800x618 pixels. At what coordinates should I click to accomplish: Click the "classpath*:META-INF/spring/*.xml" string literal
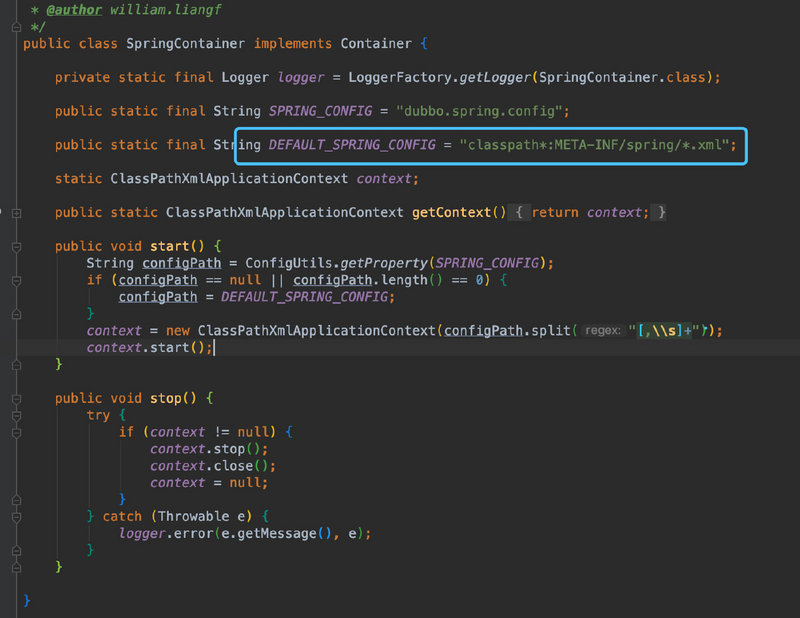(594, 145)
